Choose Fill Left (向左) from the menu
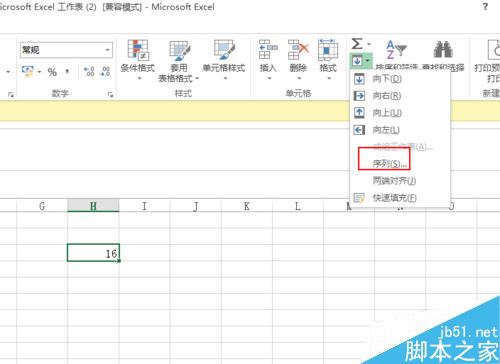500x364 pixels. (400, 130)
